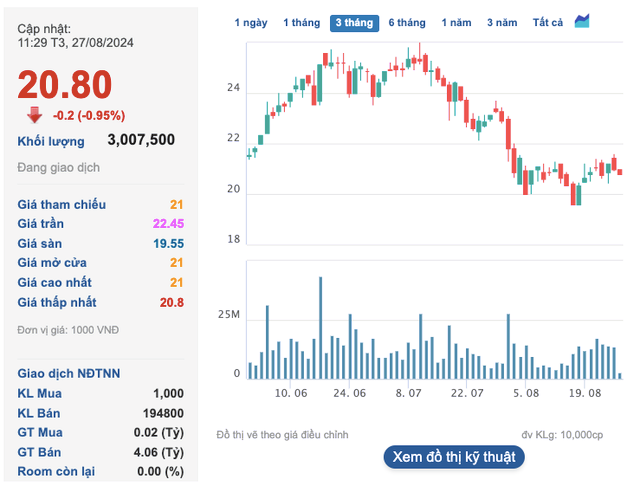Image resolution: width=640 pixels, height=487 pixels.
Task: Click the red down arrow price-change icon
Action: click(34, 113)
